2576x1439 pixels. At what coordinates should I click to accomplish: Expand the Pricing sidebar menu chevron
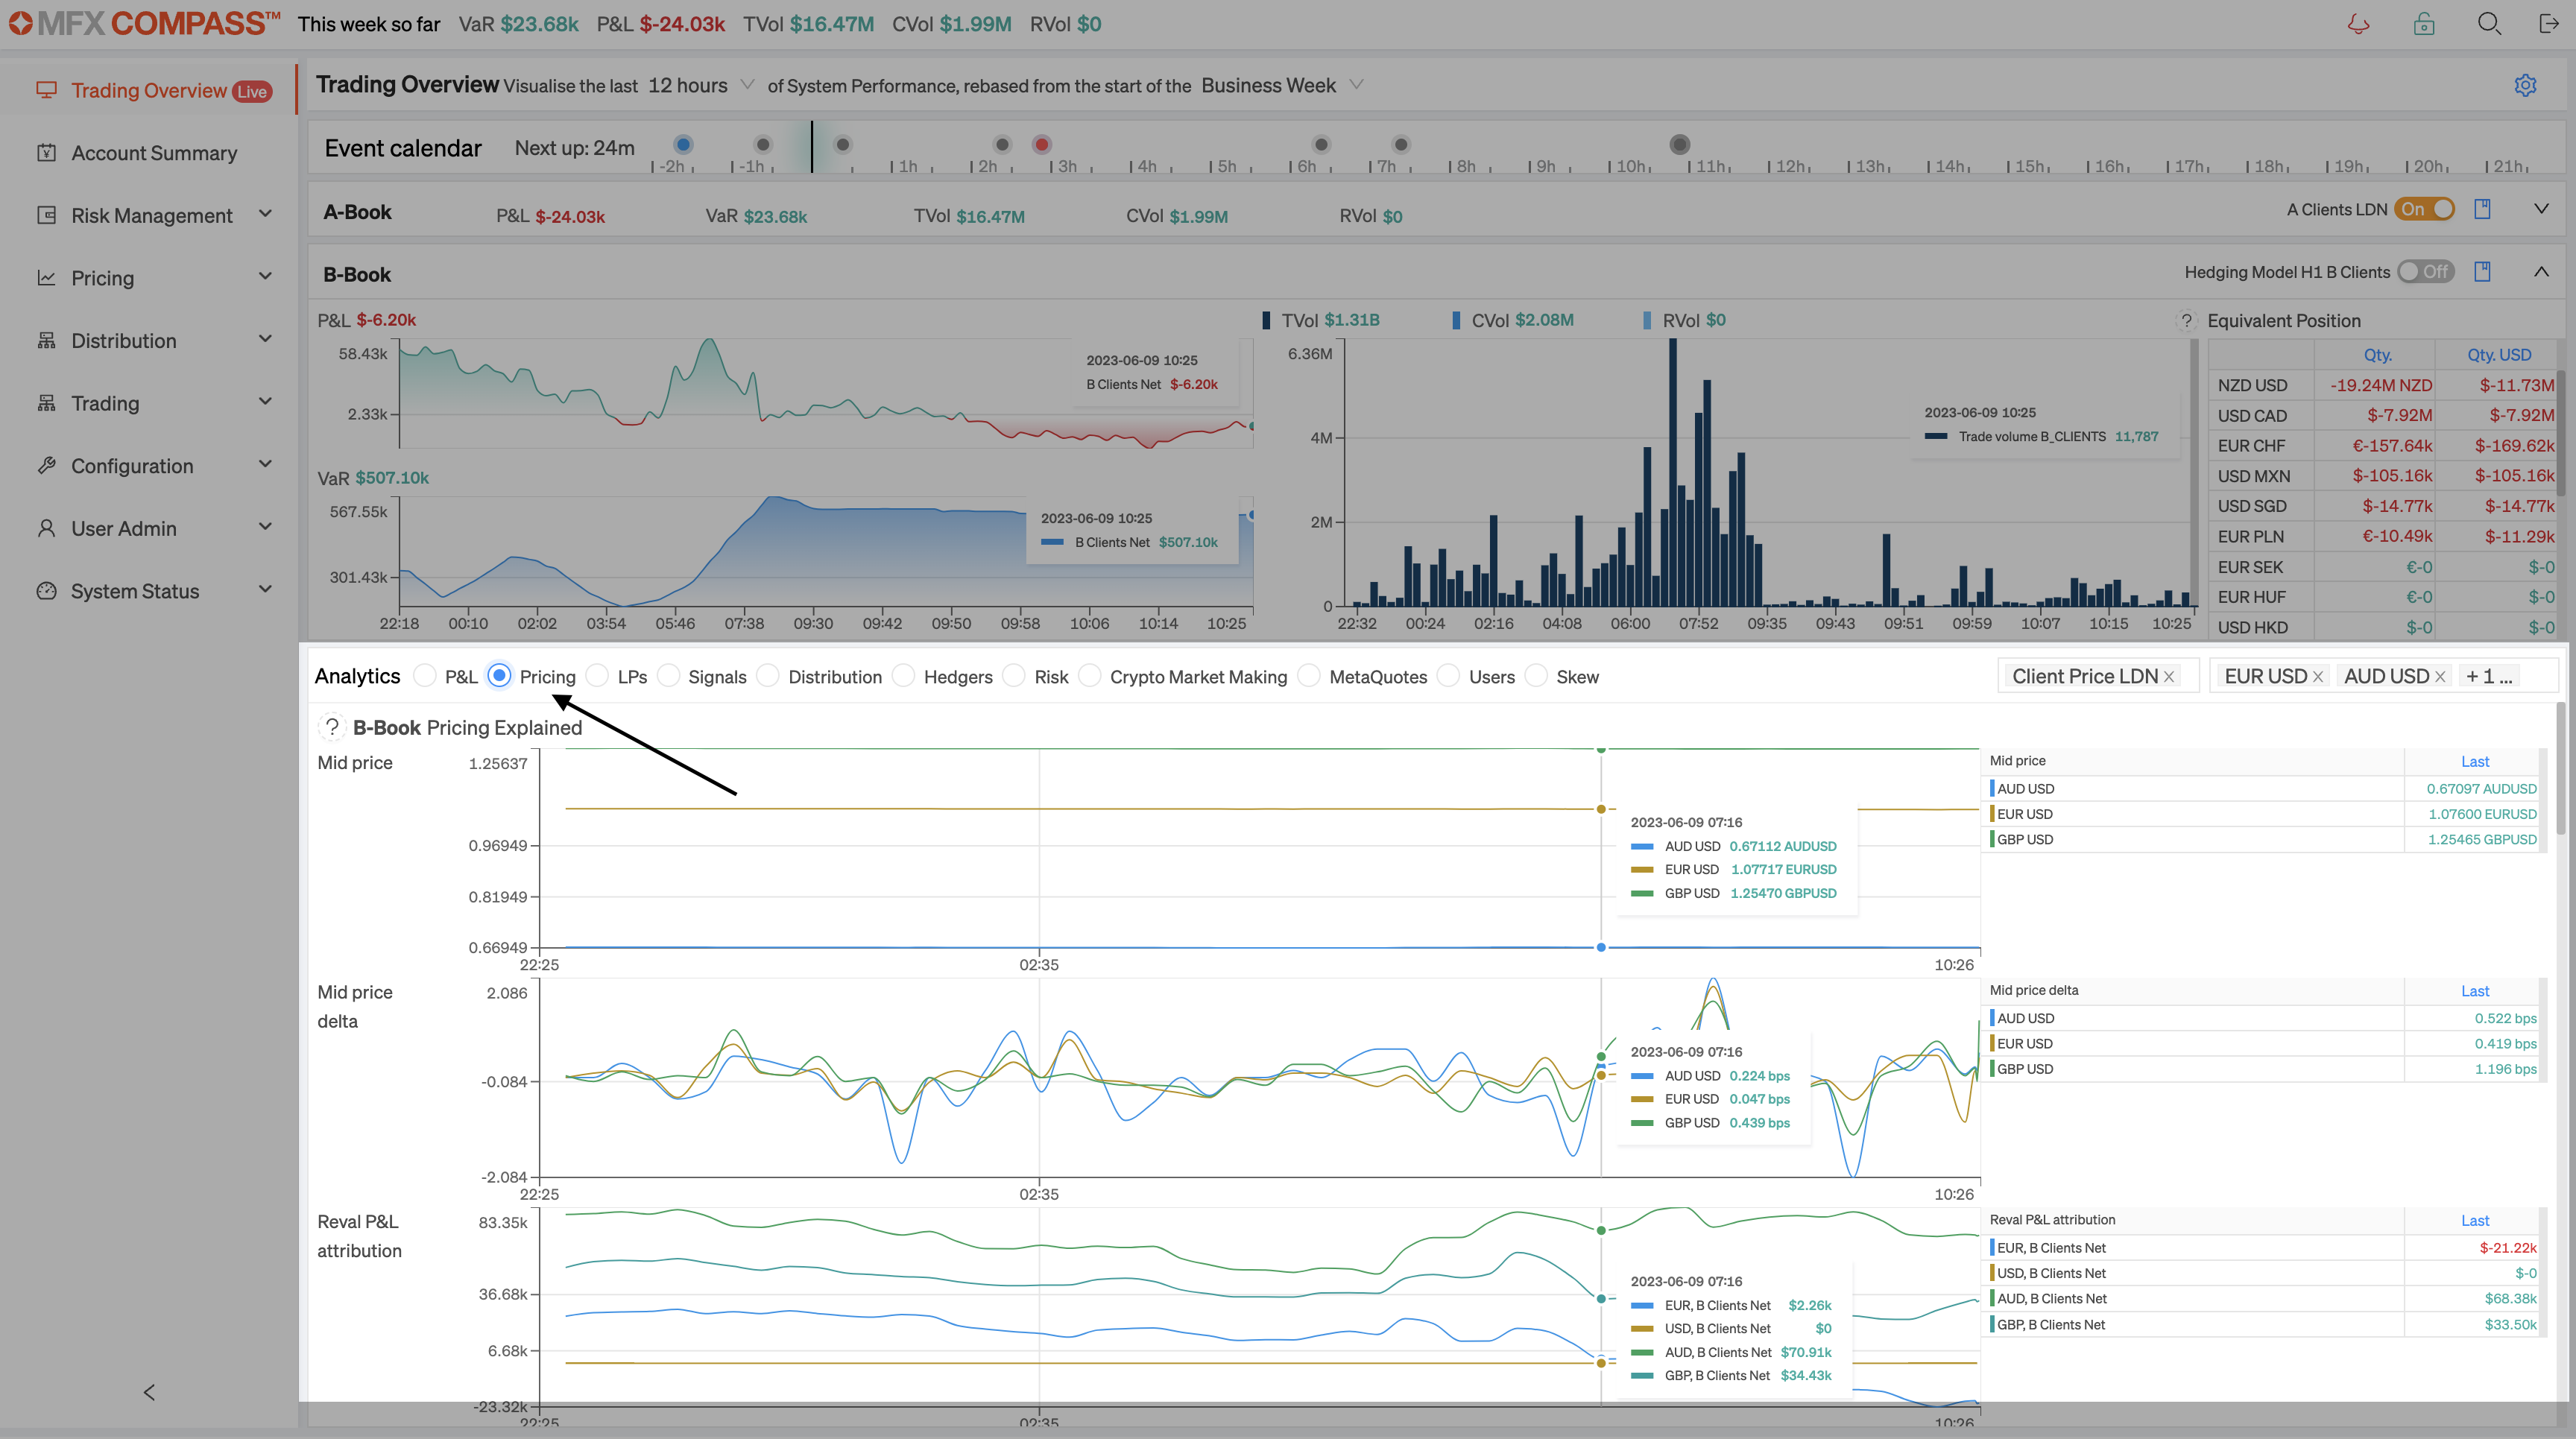point(265,276)
